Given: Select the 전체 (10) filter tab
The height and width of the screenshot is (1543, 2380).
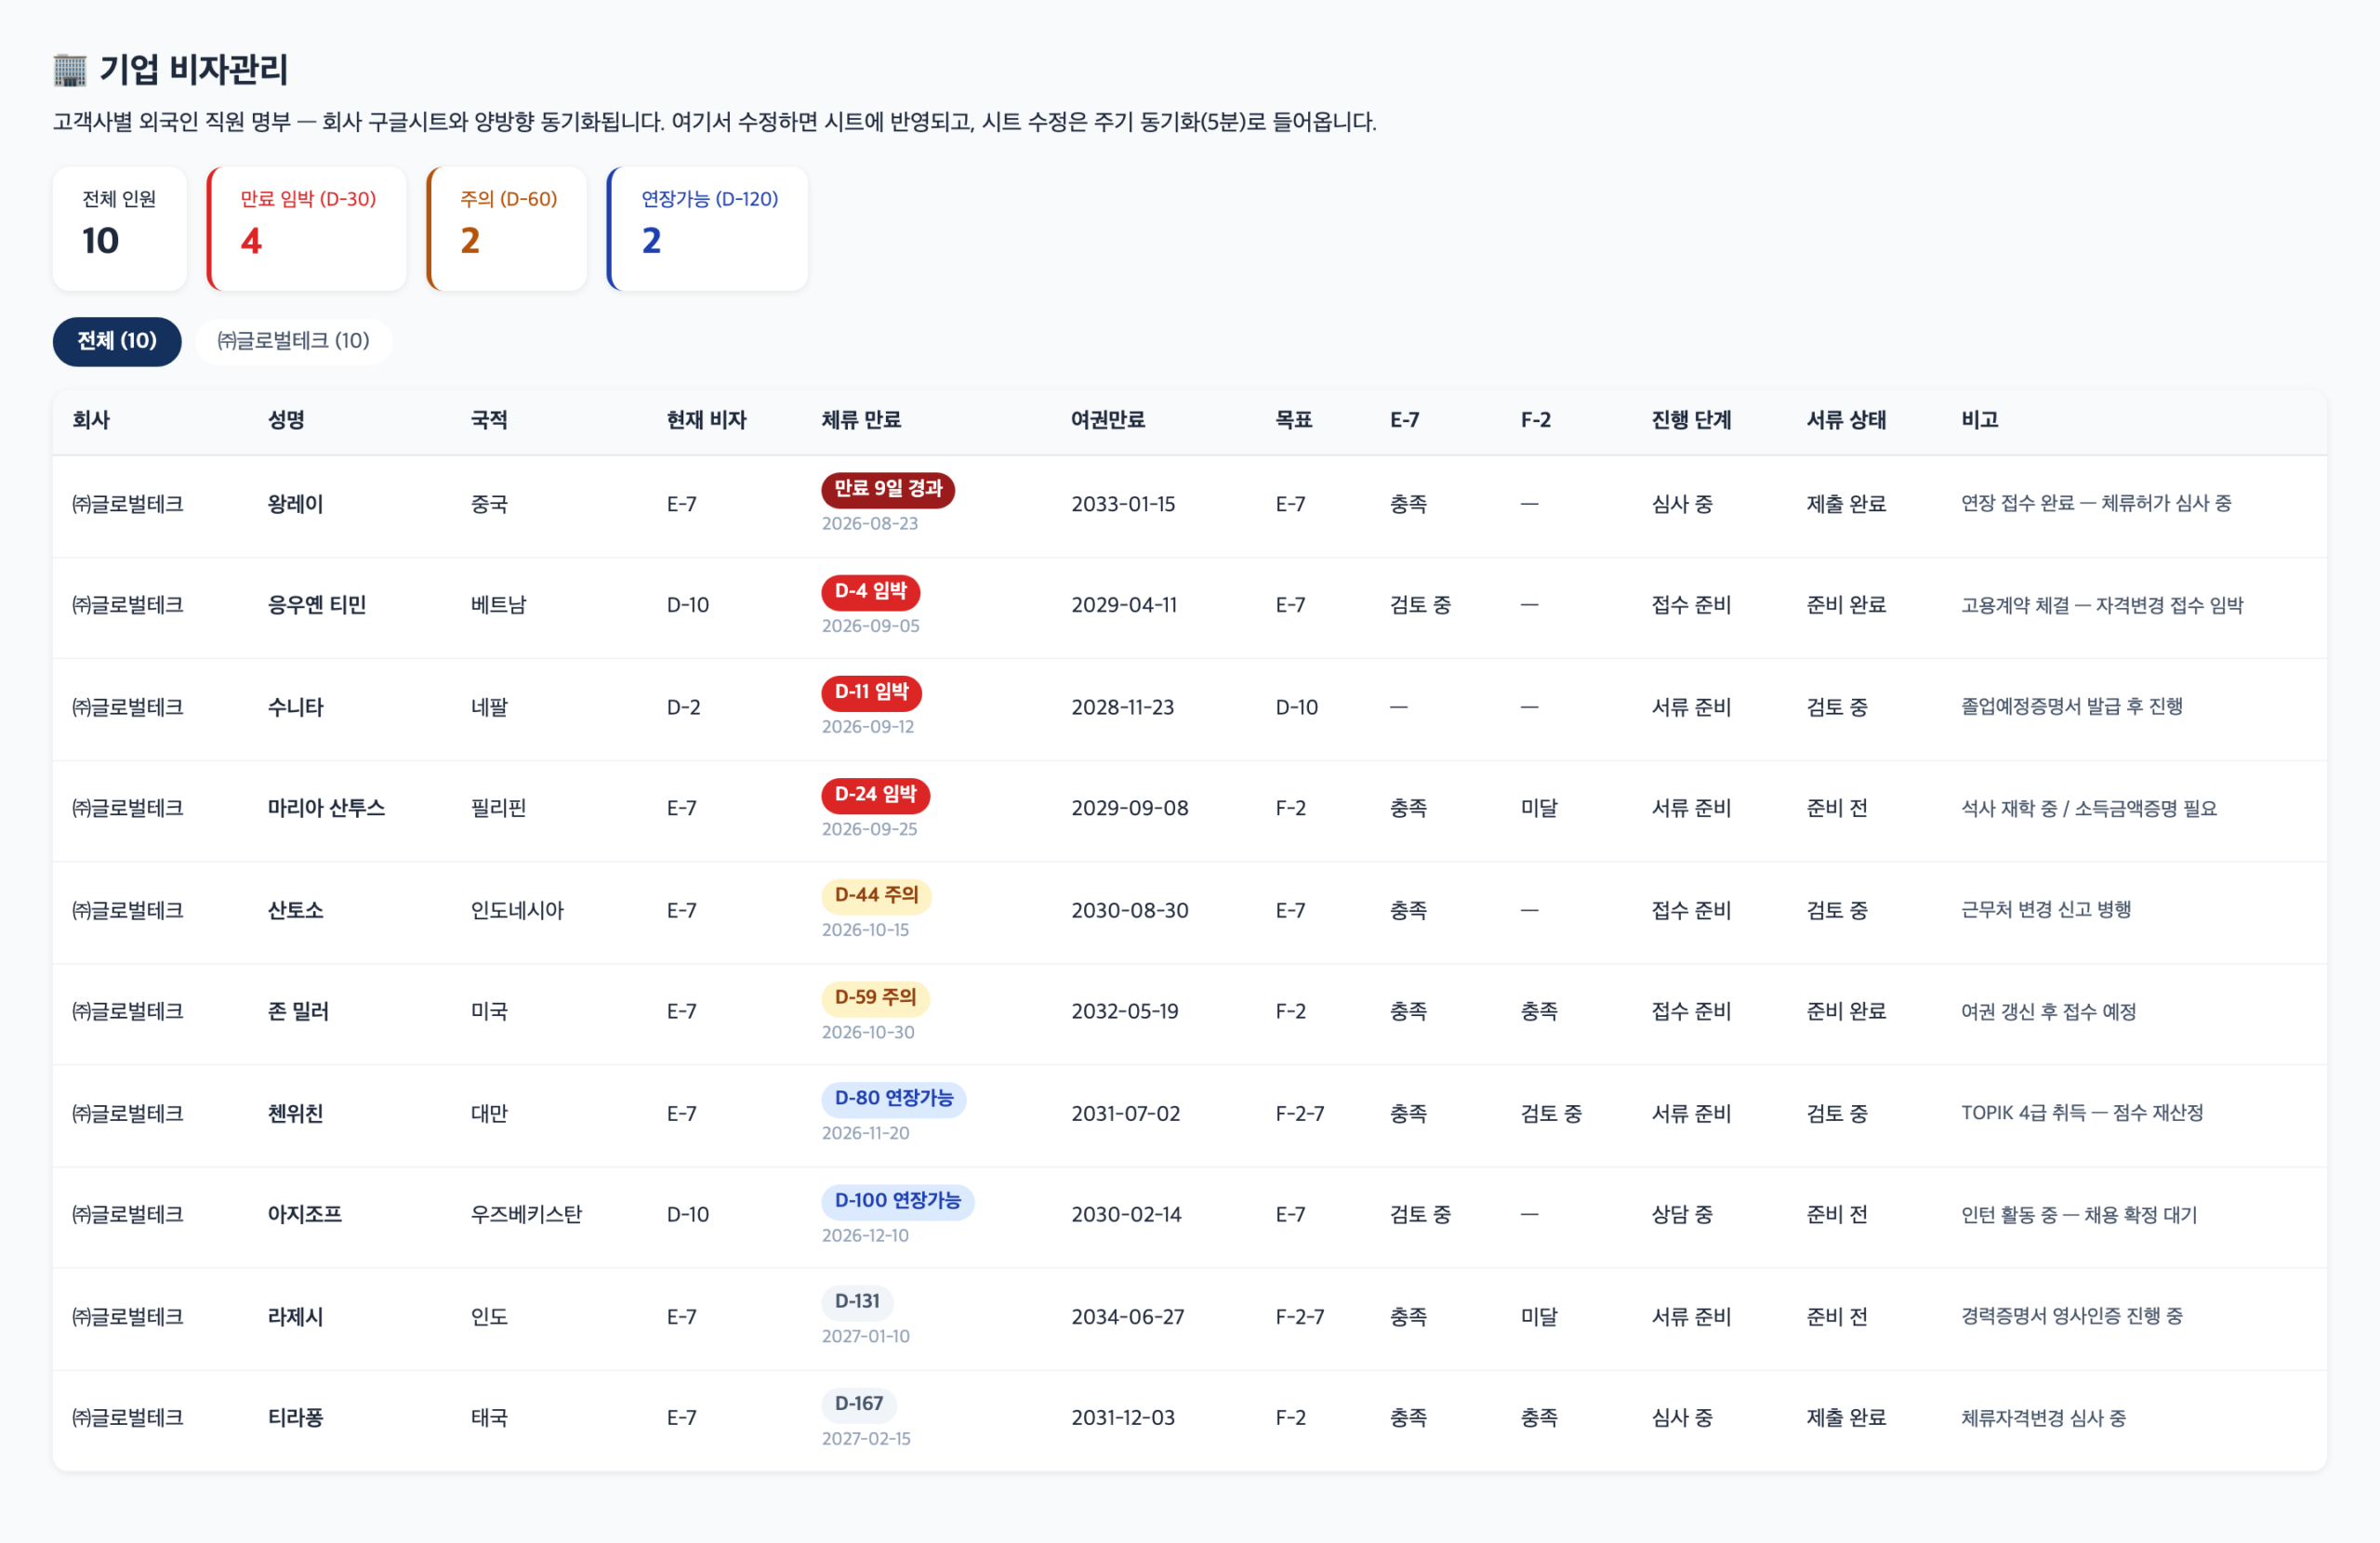Looking at the screenshot, I should tap(117, 341).
